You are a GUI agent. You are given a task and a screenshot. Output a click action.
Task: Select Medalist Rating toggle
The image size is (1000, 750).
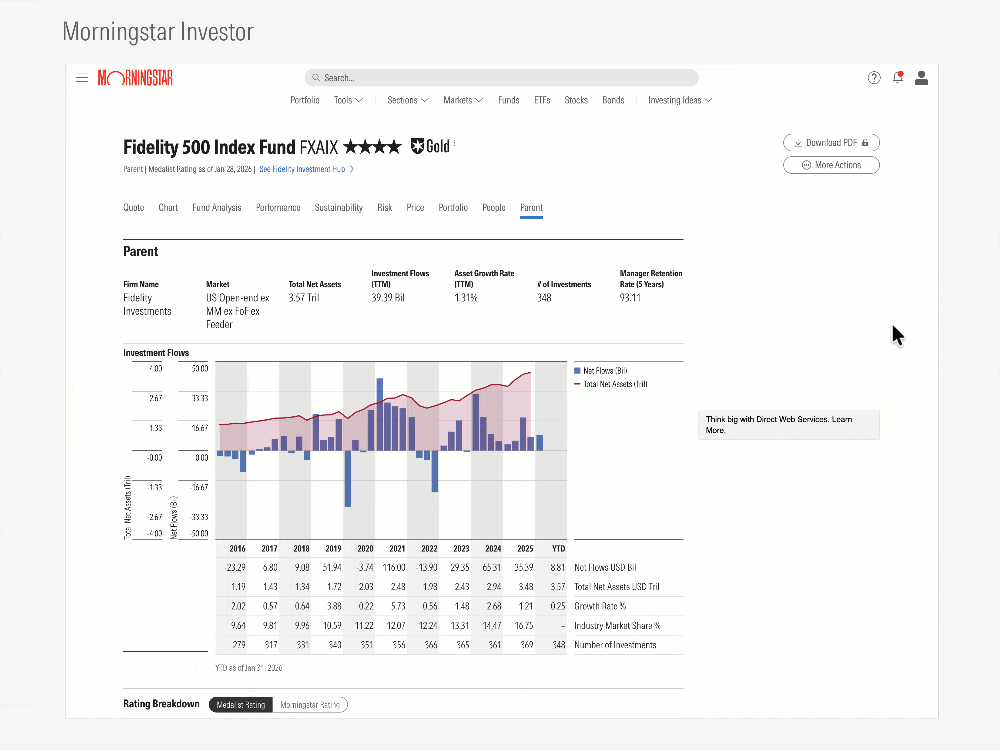(241, 705)
